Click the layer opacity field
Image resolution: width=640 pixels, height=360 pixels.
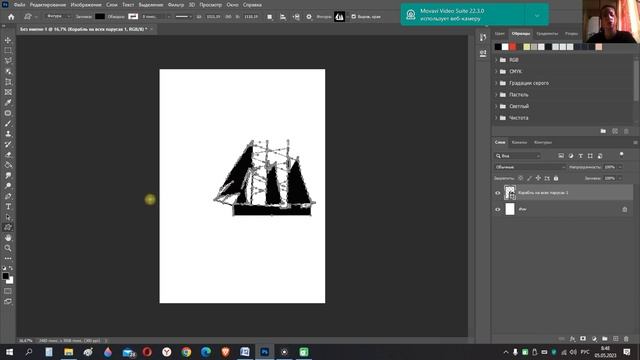point(610,167)
